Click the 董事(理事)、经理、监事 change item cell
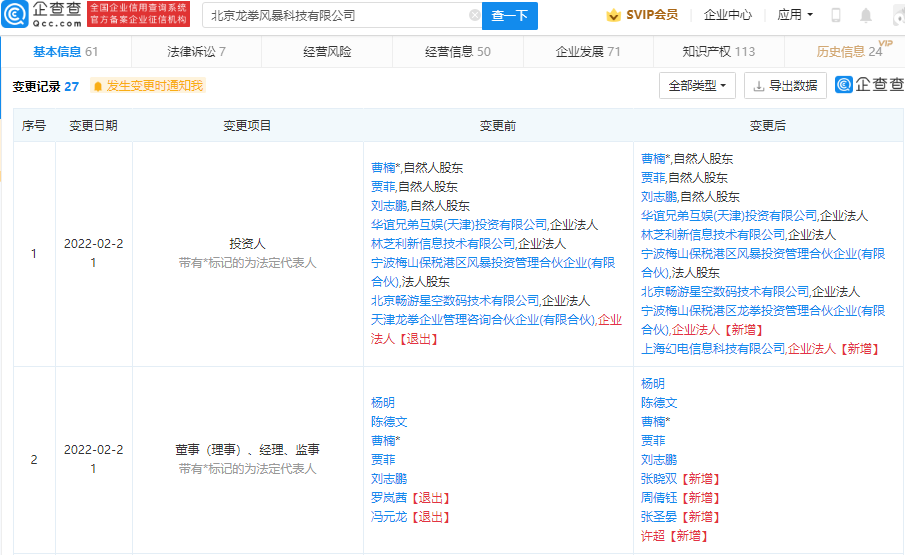Image resolution: width=905 pixels, height=555 pixels. pos(248,459)
